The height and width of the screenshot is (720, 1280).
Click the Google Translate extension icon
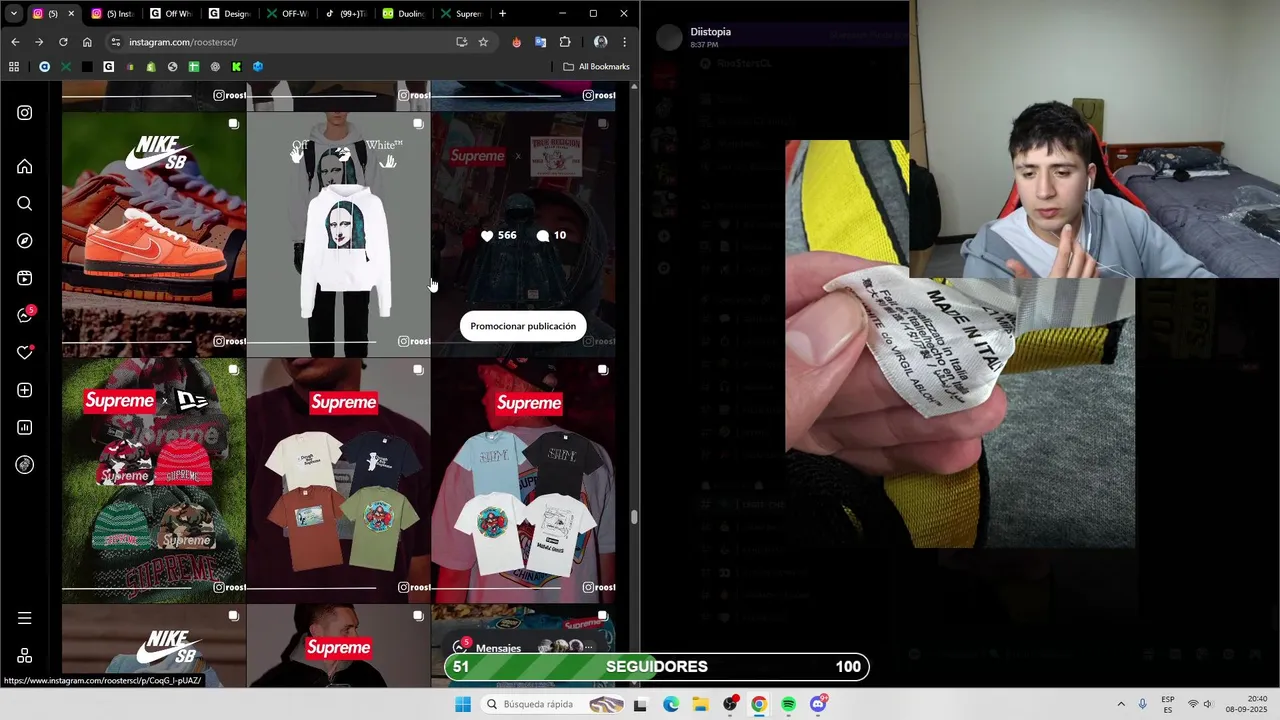tap(540, 42)
